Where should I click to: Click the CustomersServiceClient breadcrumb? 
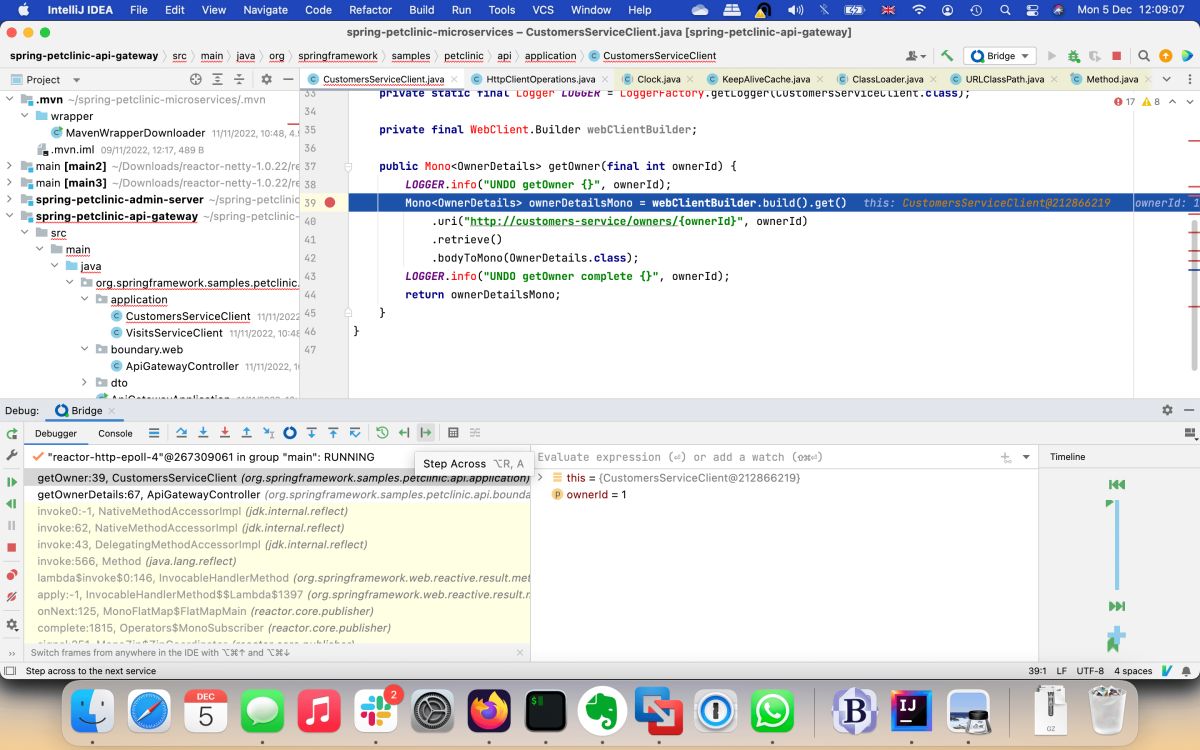coord(659,56)
